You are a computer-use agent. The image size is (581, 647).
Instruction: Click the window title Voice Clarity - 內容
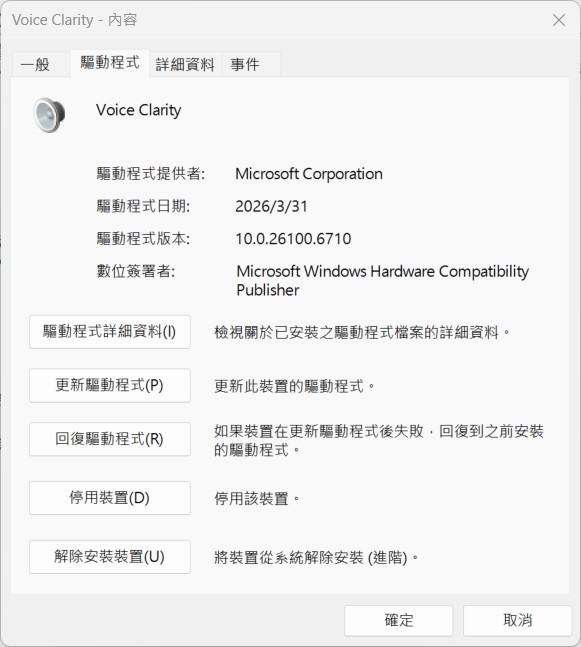74,20
